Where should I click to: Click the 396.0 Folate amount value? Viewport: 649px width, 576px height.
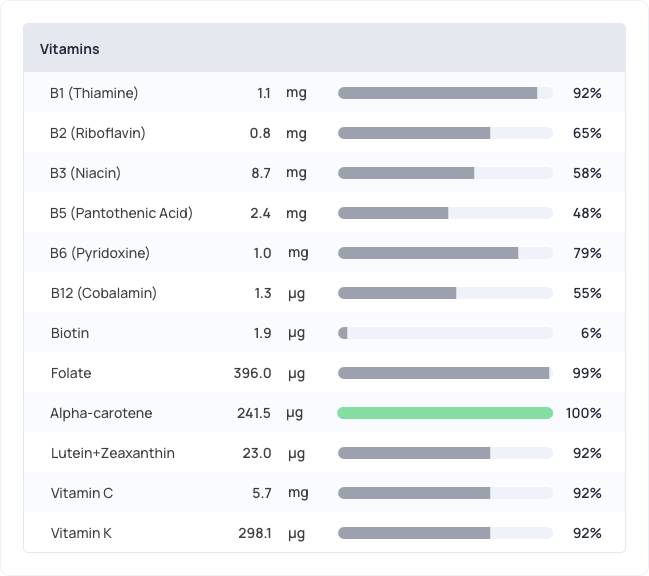click(x=252, y=373)
